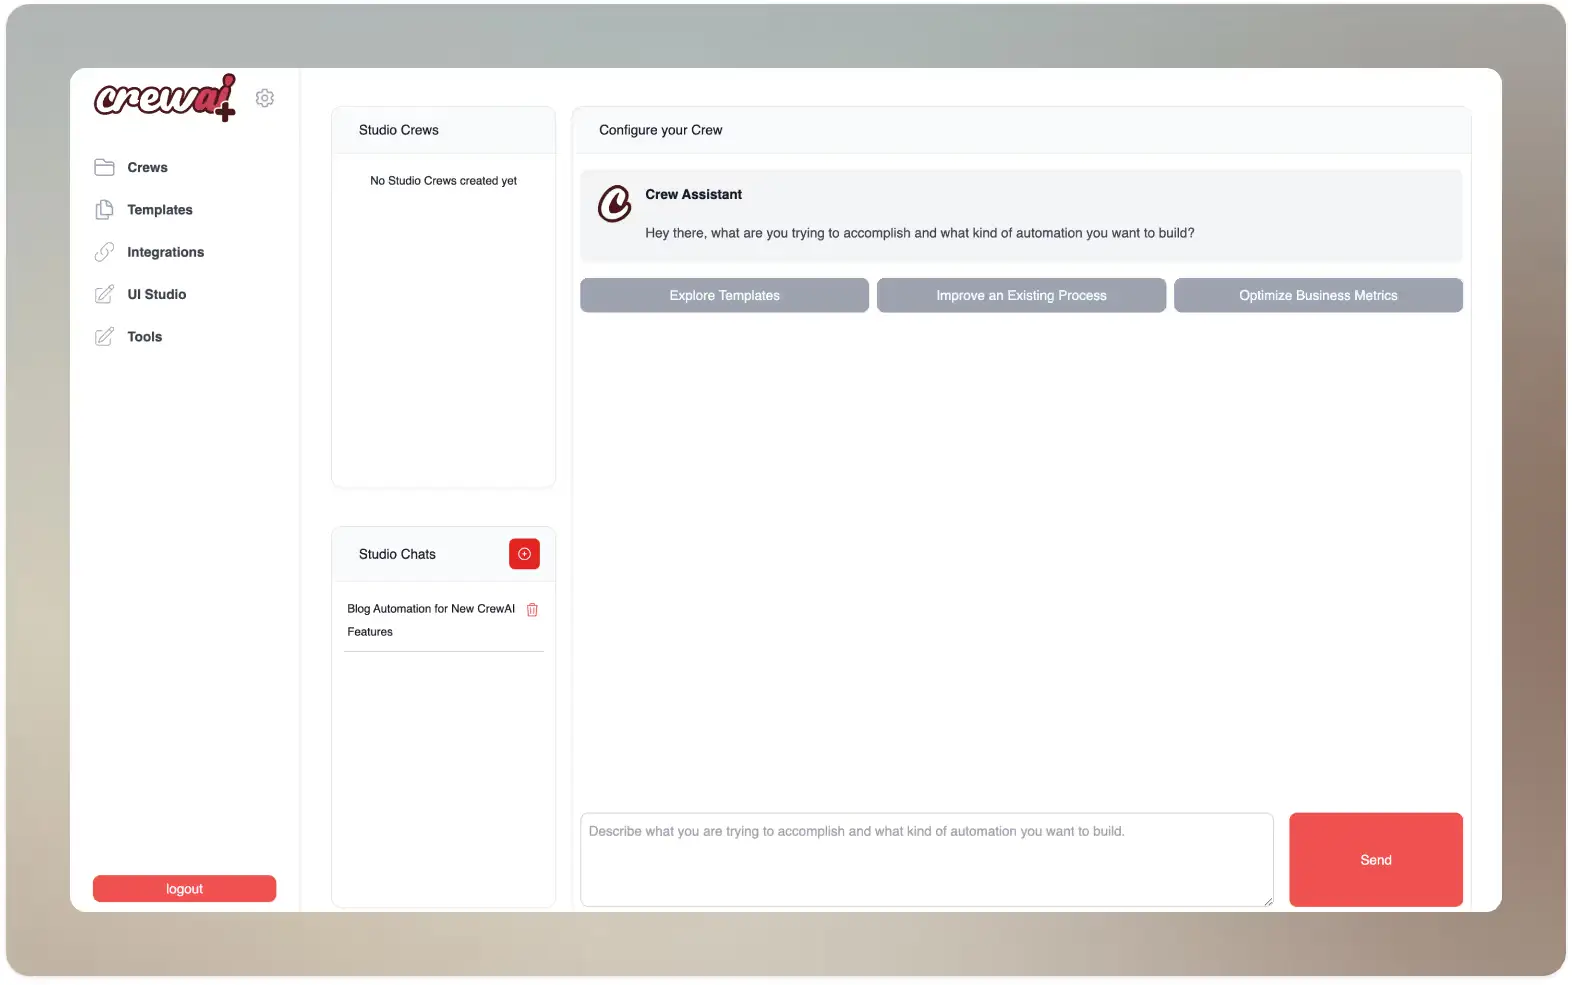Send the message with Send button
The height and width of the screenshot is (985, 1572).
[1376, 860]
